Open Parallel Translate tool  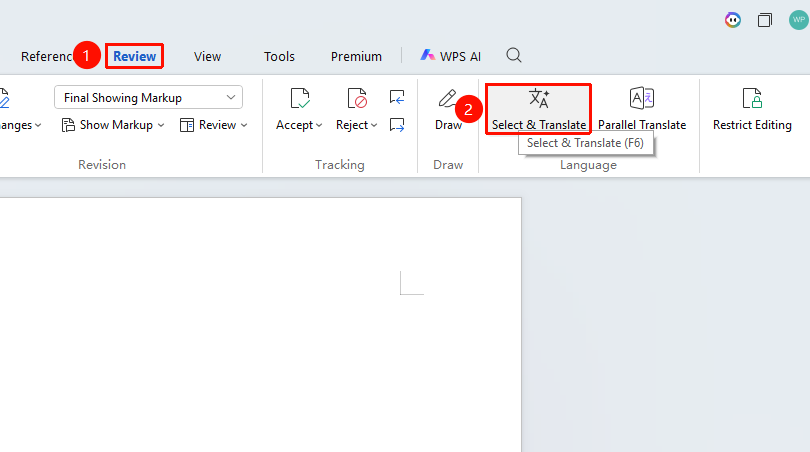642,109
